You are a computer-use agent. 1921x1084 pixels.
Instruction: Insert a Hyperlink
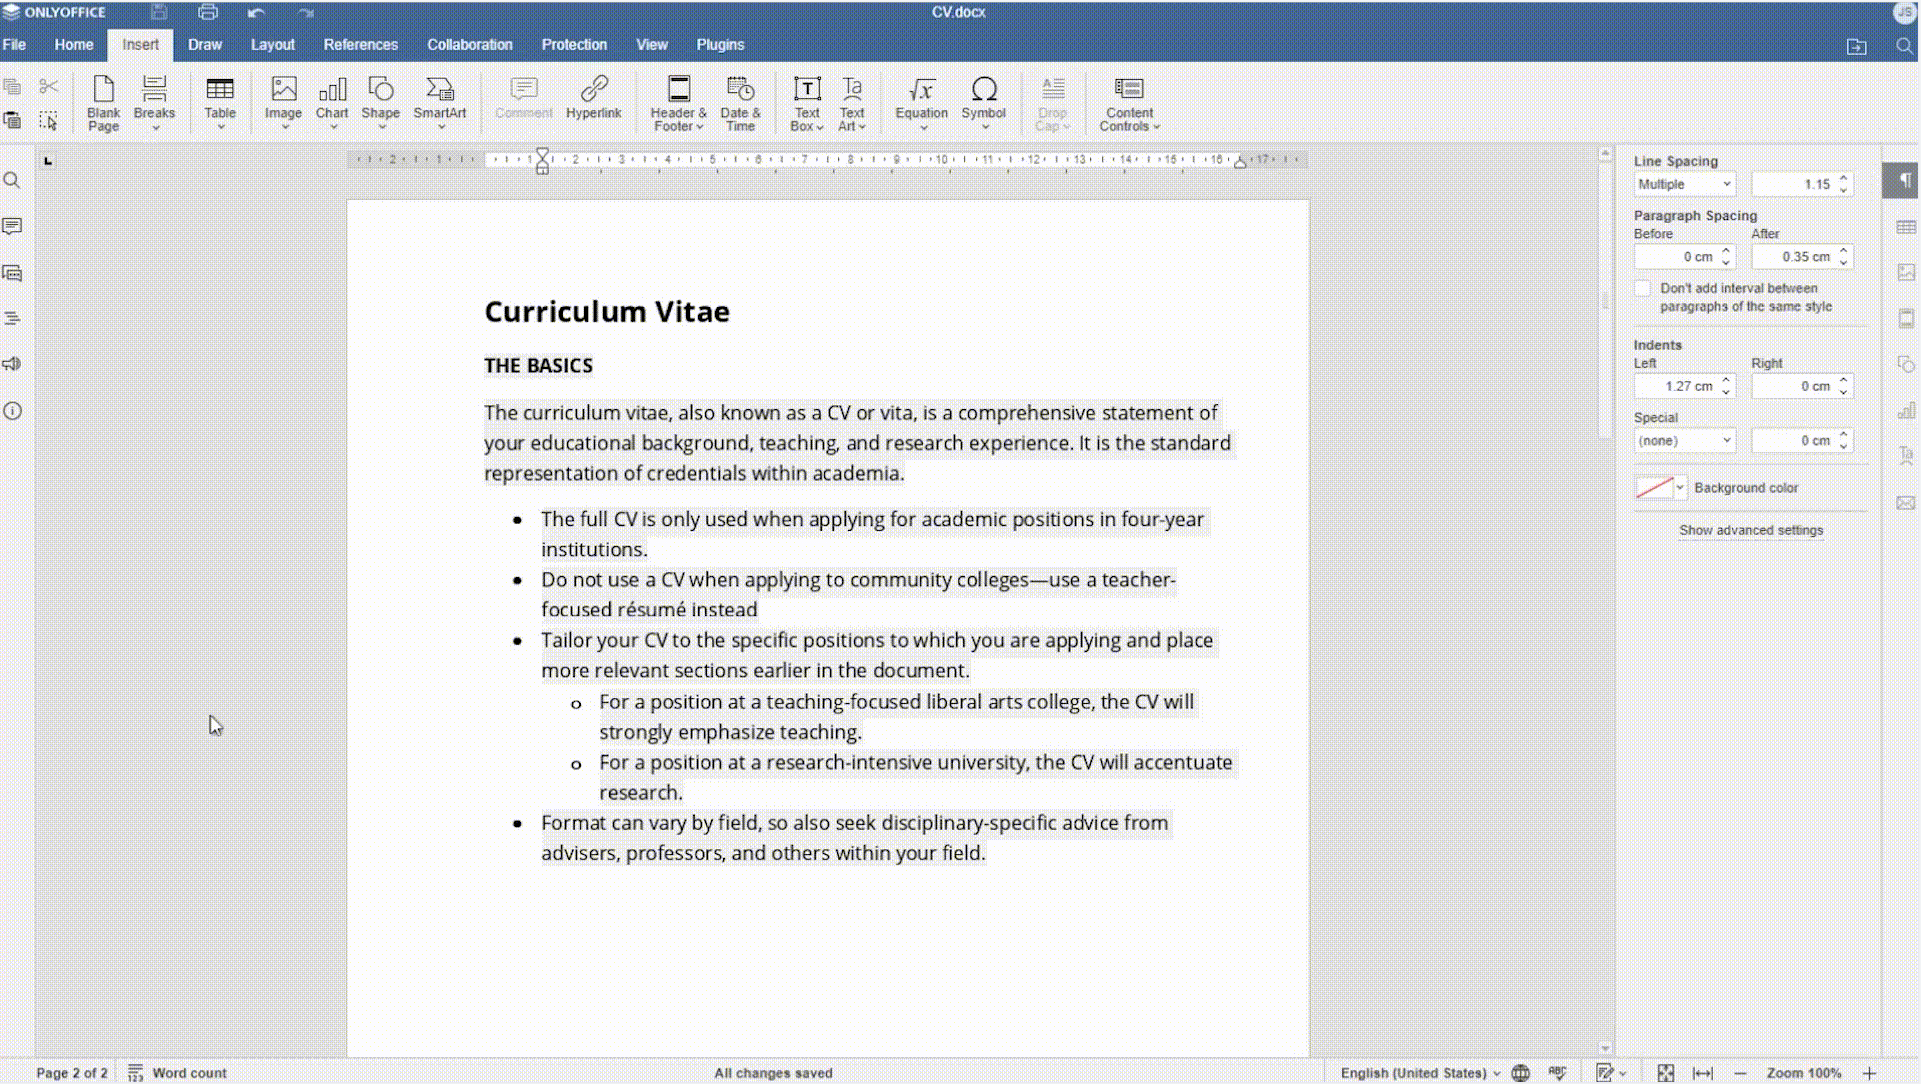click(x=593, y=100)
